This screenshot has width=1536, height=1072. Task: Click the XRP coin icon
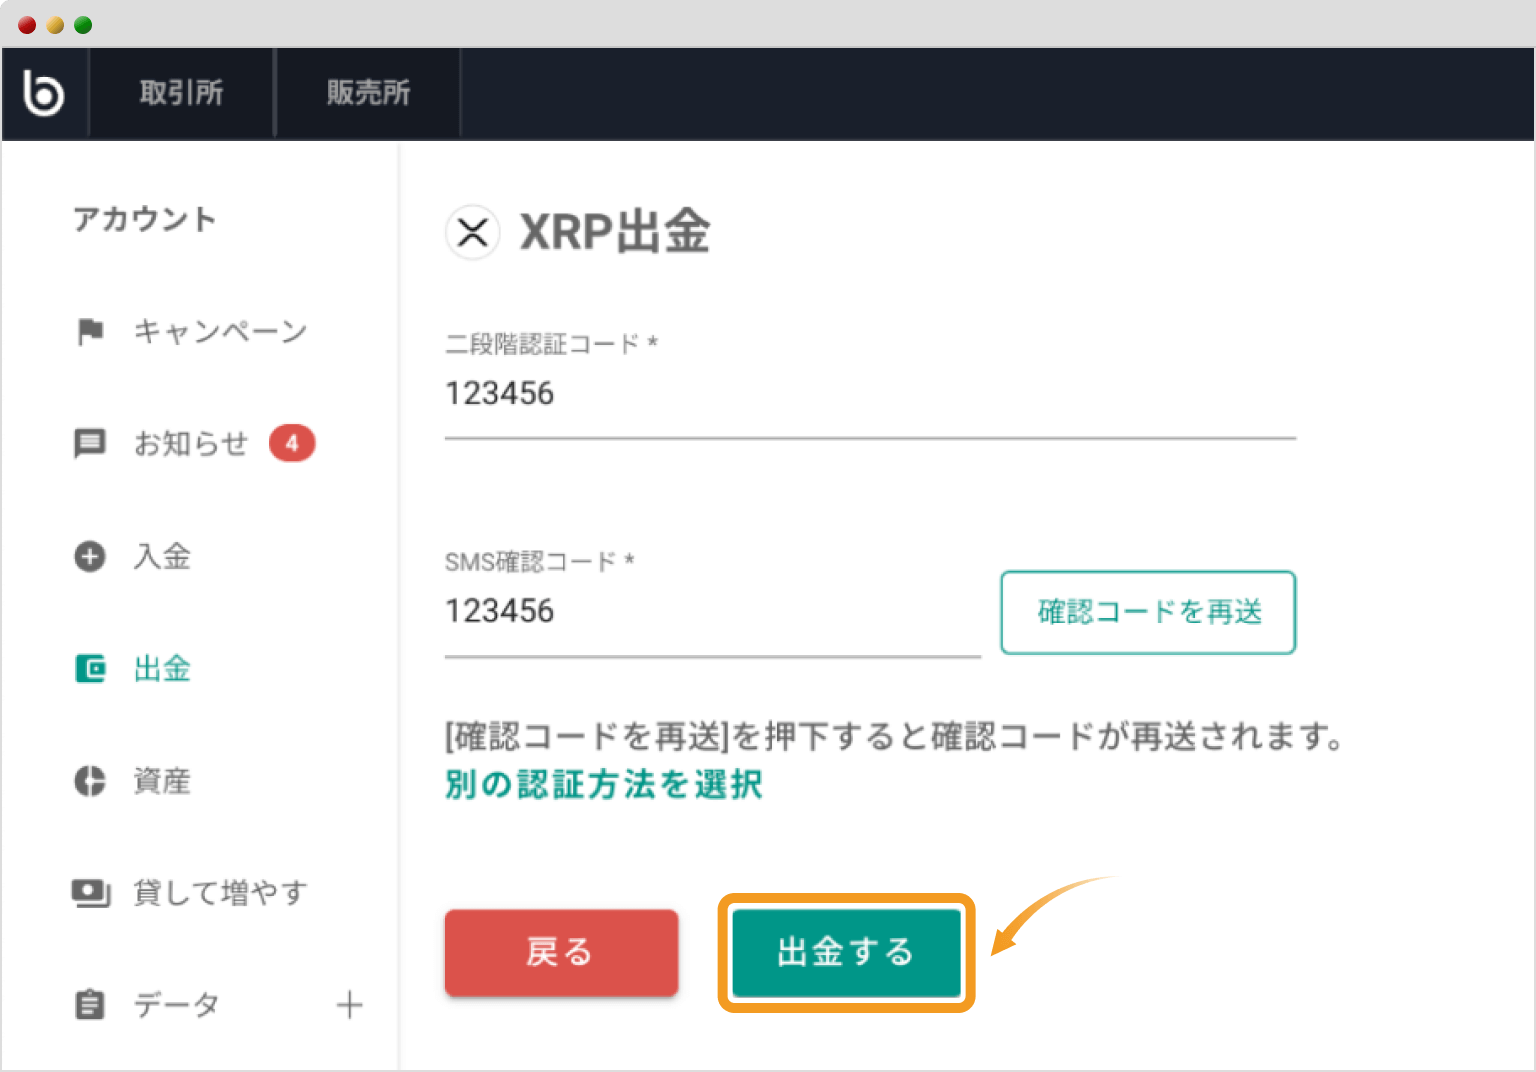coord(472,233)
